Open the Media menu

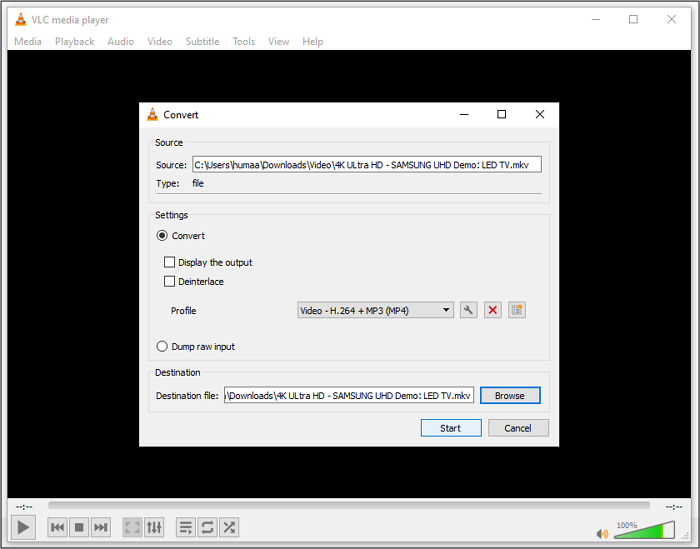coord(28,41)
